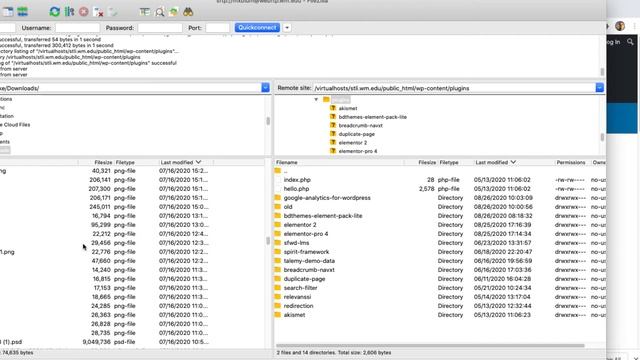
Task: Select elementor 2 in the remote tree
Action: point(353,142)
